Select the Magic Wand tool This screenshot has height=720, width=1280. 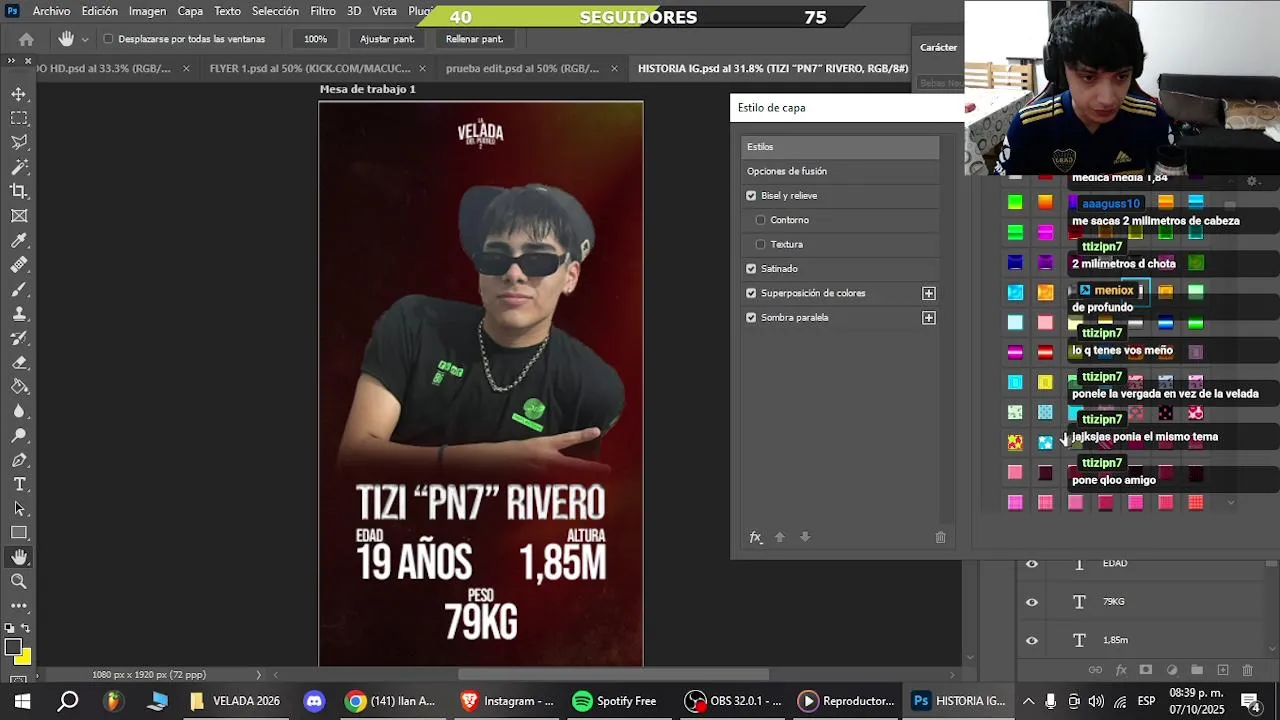pos(19,167)
